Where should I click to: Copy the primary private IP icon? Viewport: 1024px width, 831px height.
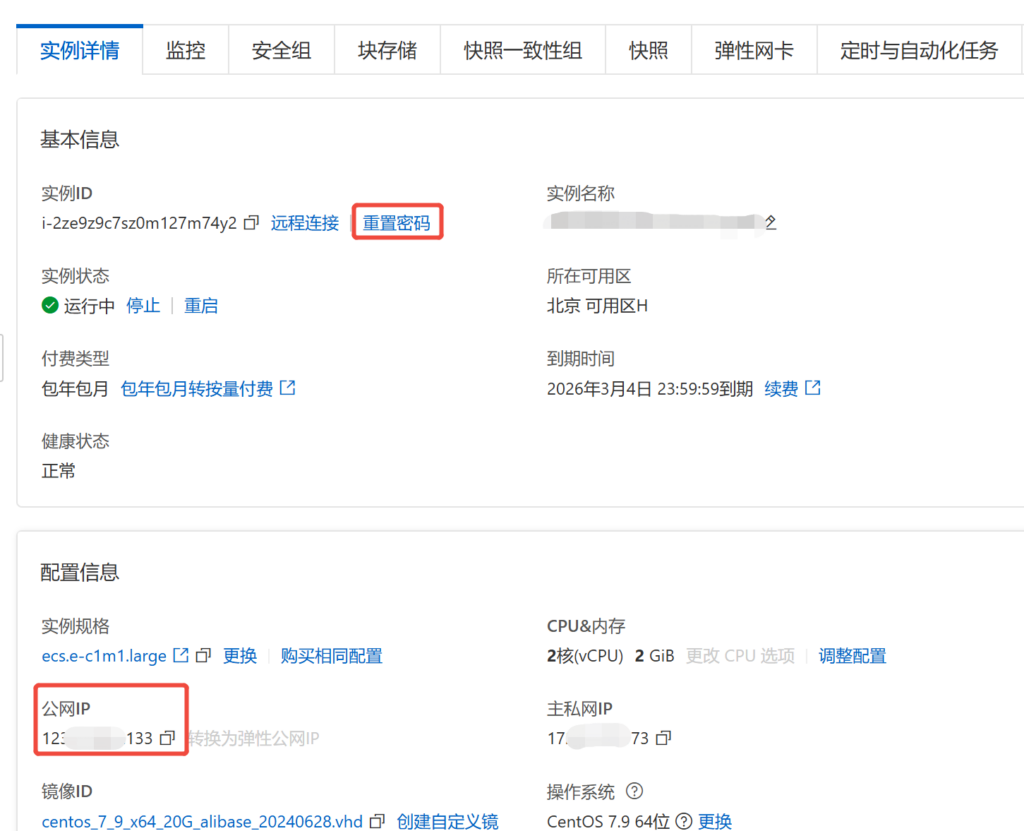[x=663, y=738]
